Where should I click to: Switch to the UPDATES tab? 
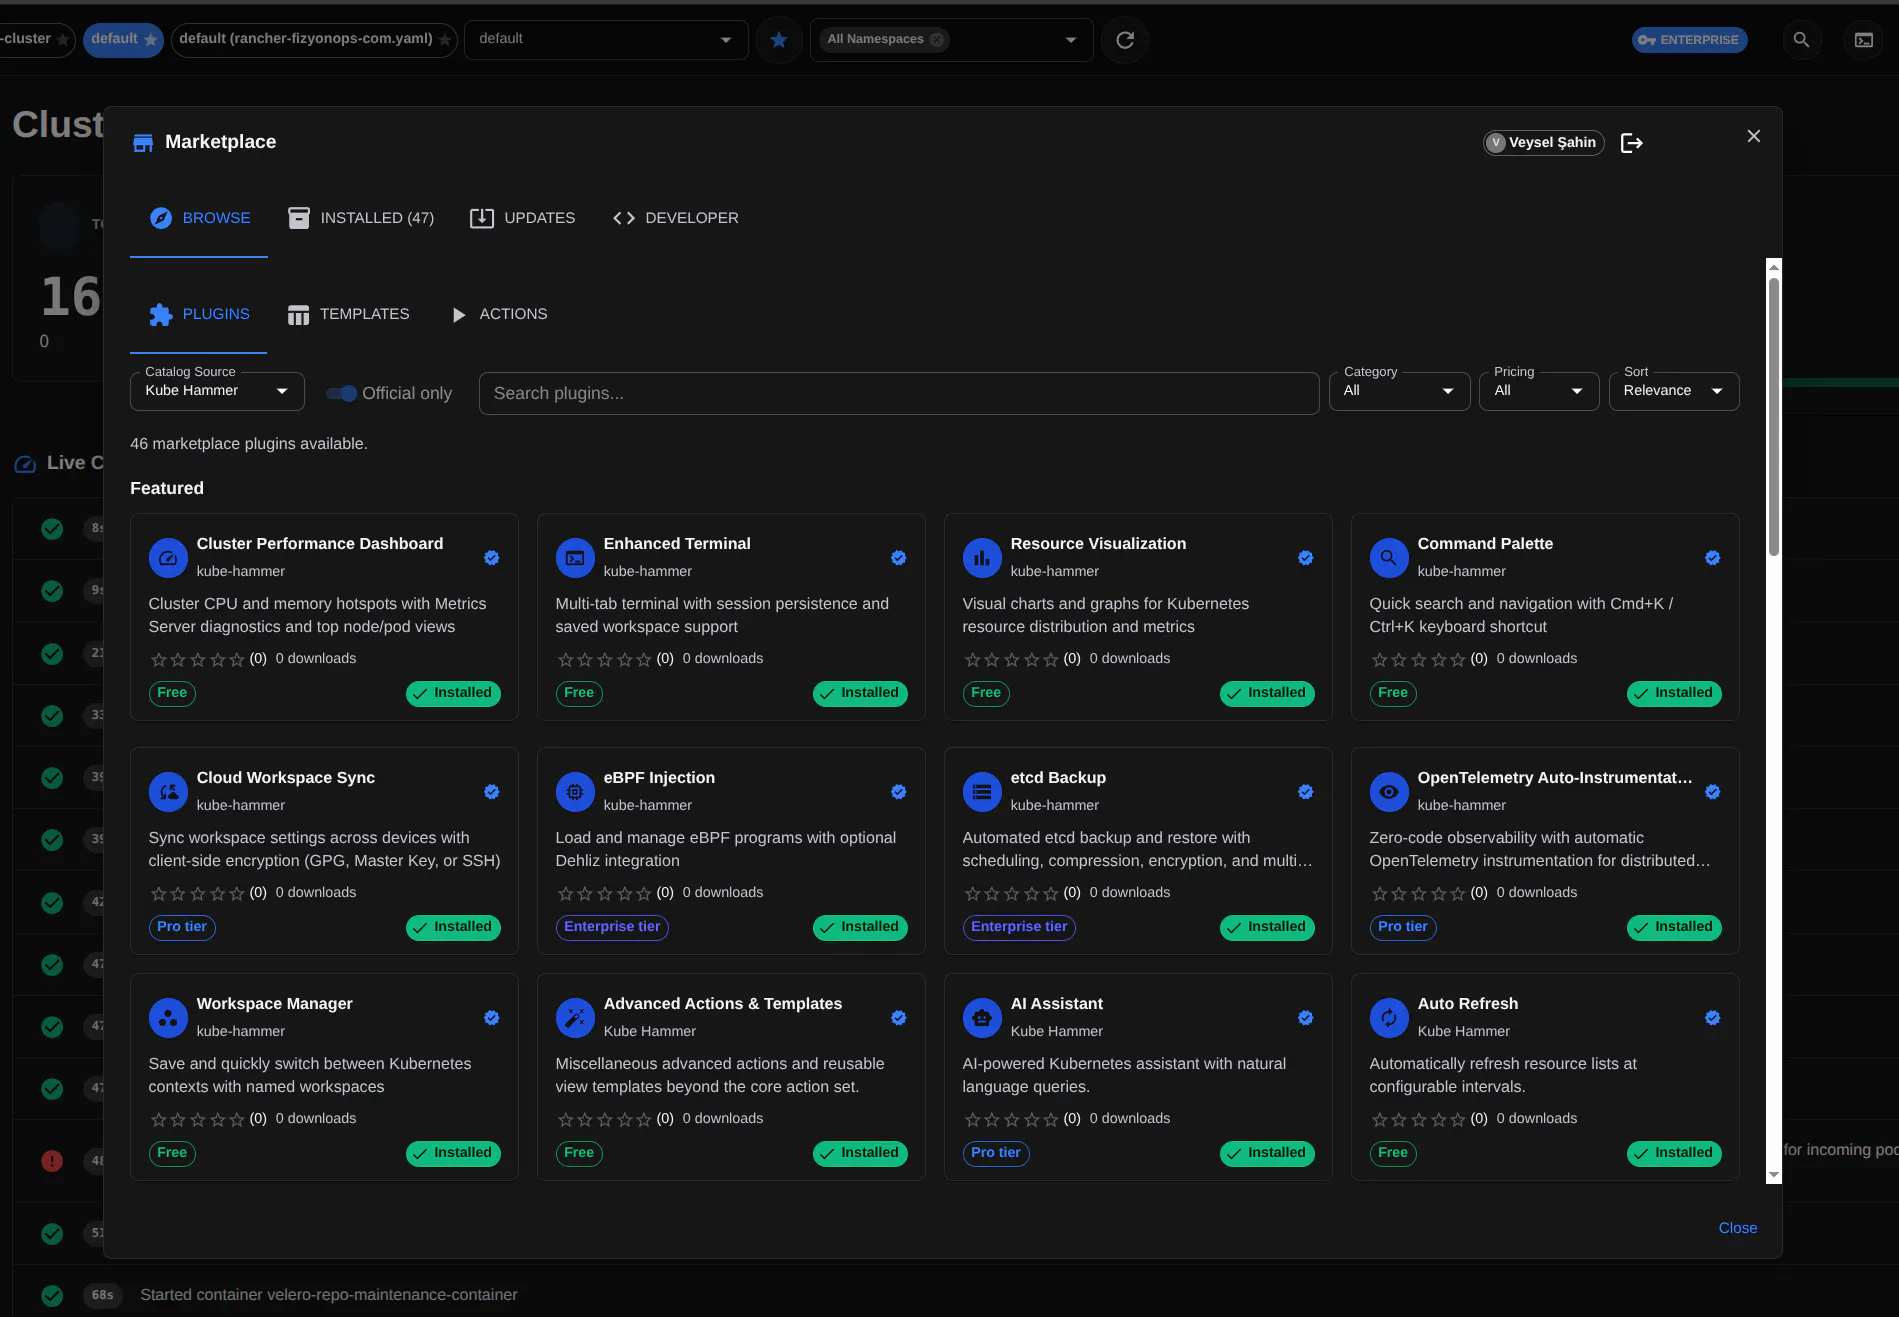pos(523,218)
